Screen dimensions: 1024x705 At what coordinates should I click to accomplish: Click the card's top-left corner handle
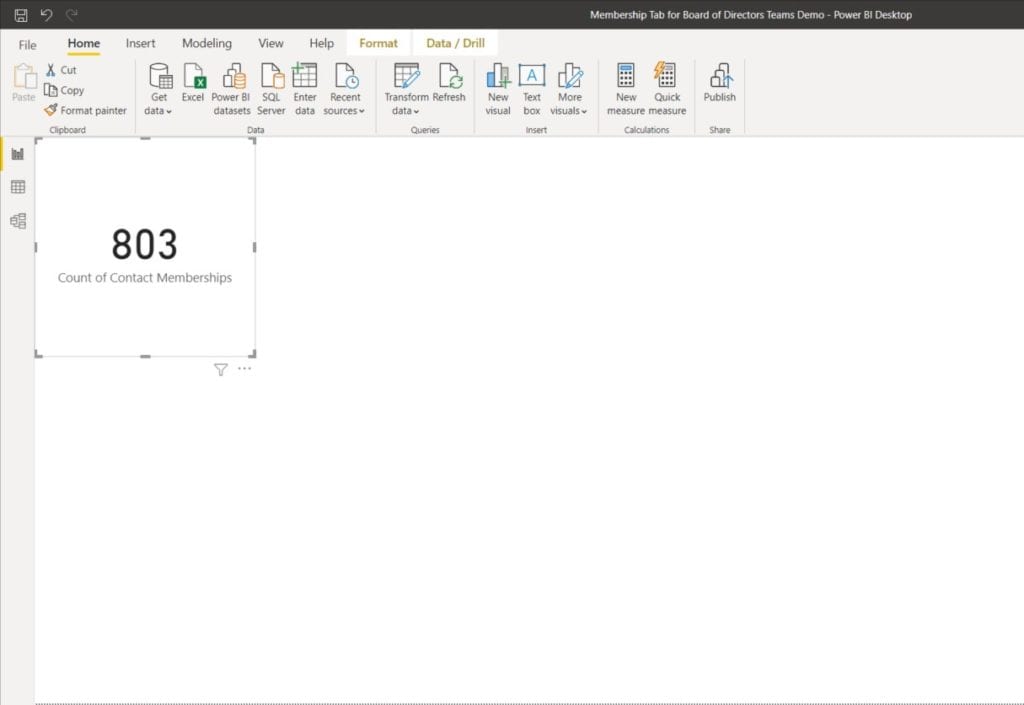(x=39, y=141)
